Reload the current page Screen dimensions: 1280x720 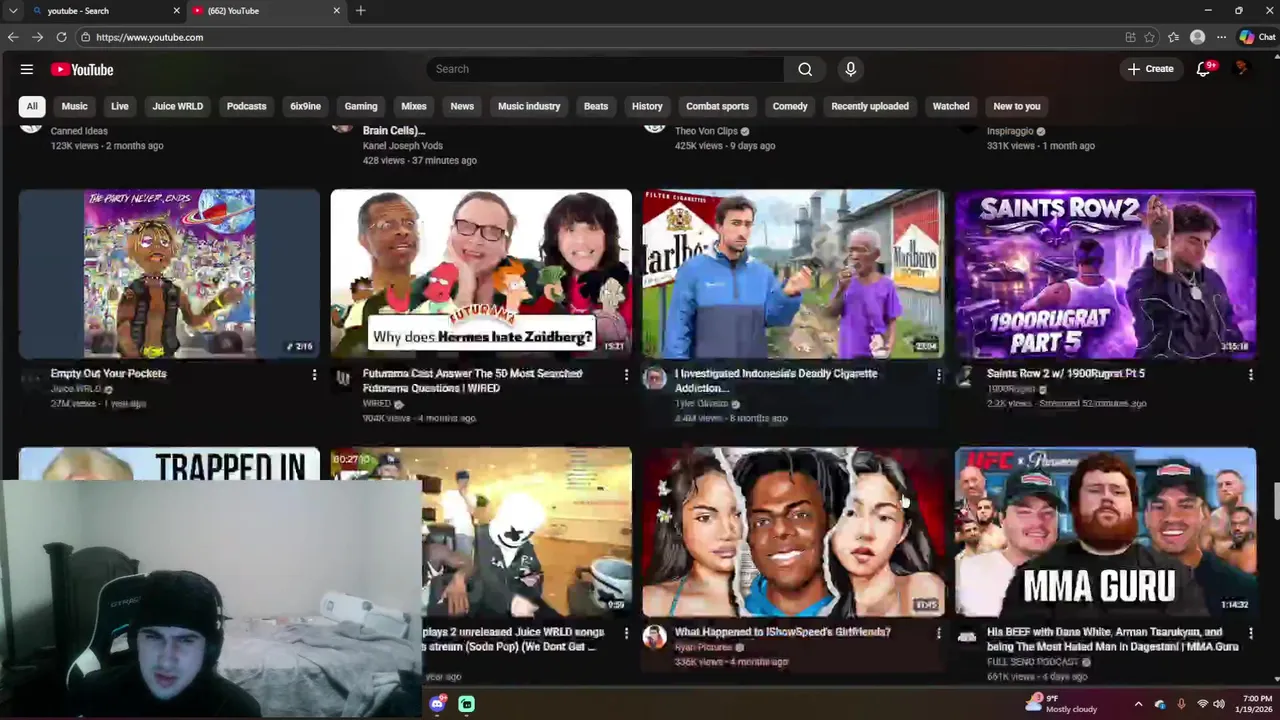pos(61,37)
